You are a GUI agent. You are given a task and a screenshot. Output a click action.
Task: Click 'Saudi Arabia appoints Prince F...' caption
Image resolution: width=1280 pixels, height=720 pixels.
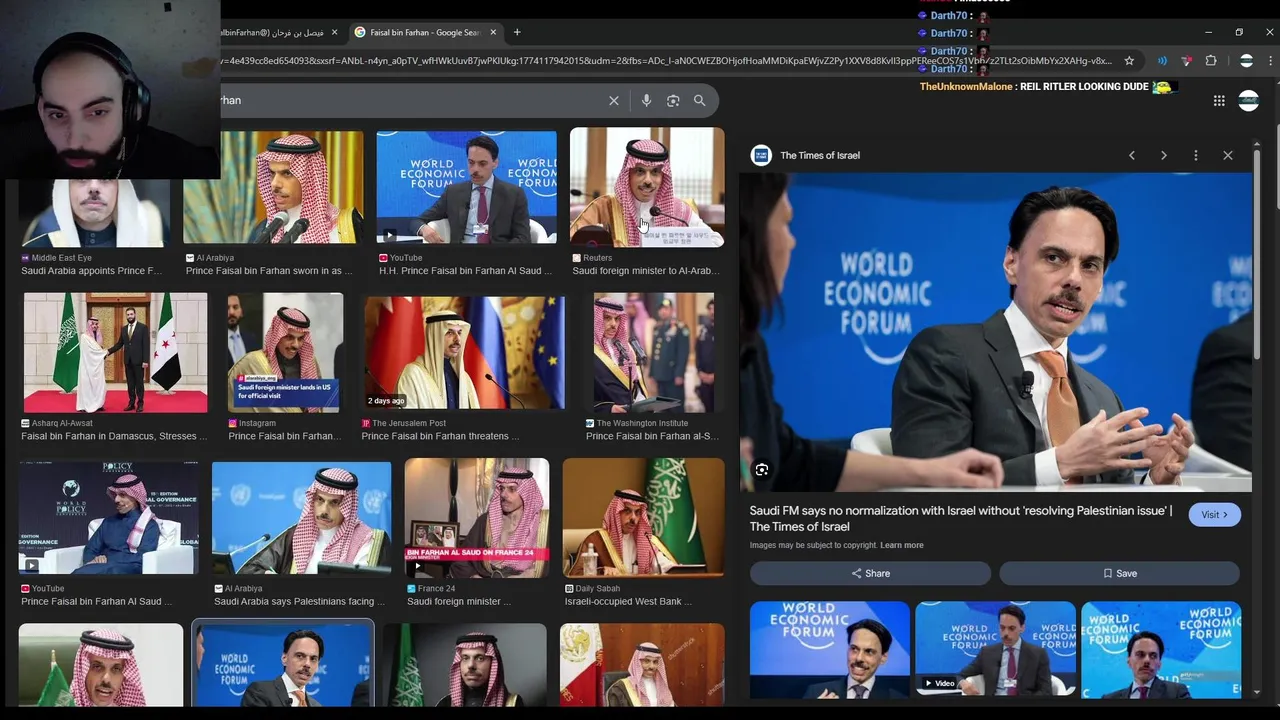click(91, 271)
